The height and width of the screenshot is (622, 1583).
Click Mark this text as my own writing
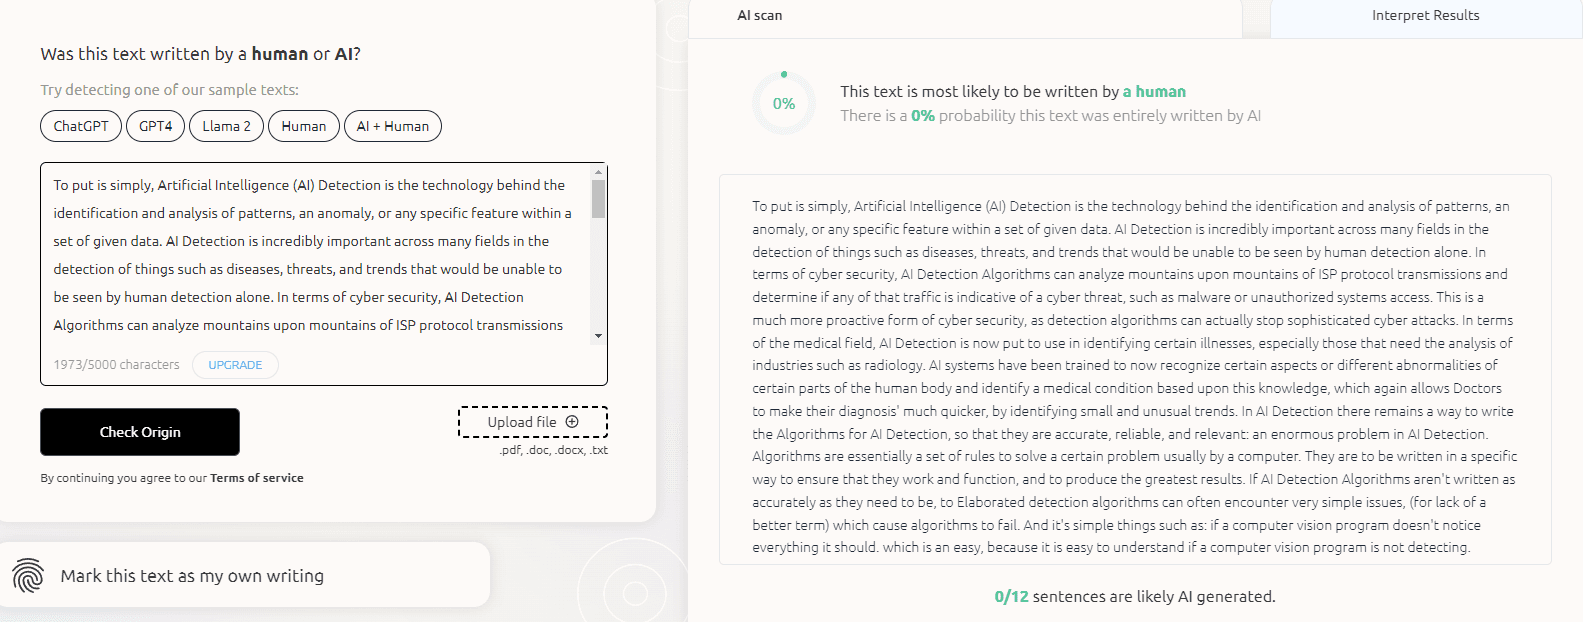[192, 576]
